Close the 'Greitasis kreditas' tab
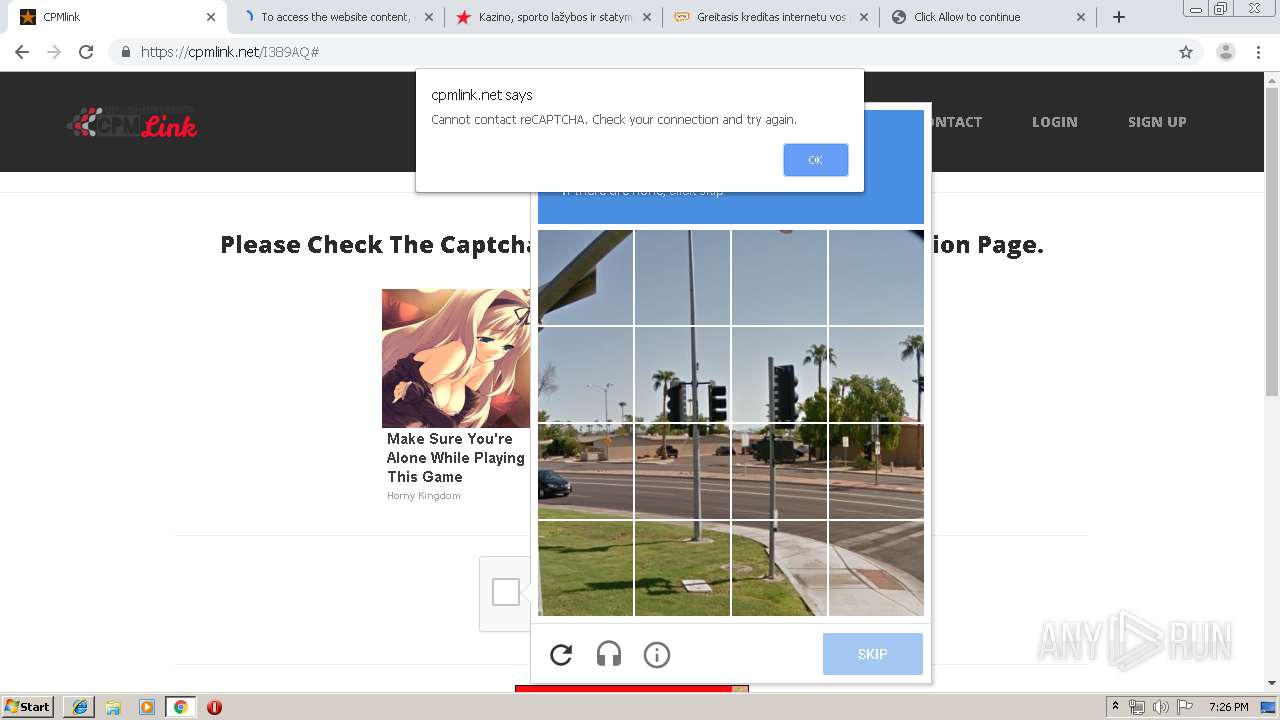The height and width of the screenshot is (720, 1280). [x=864, y=17]
